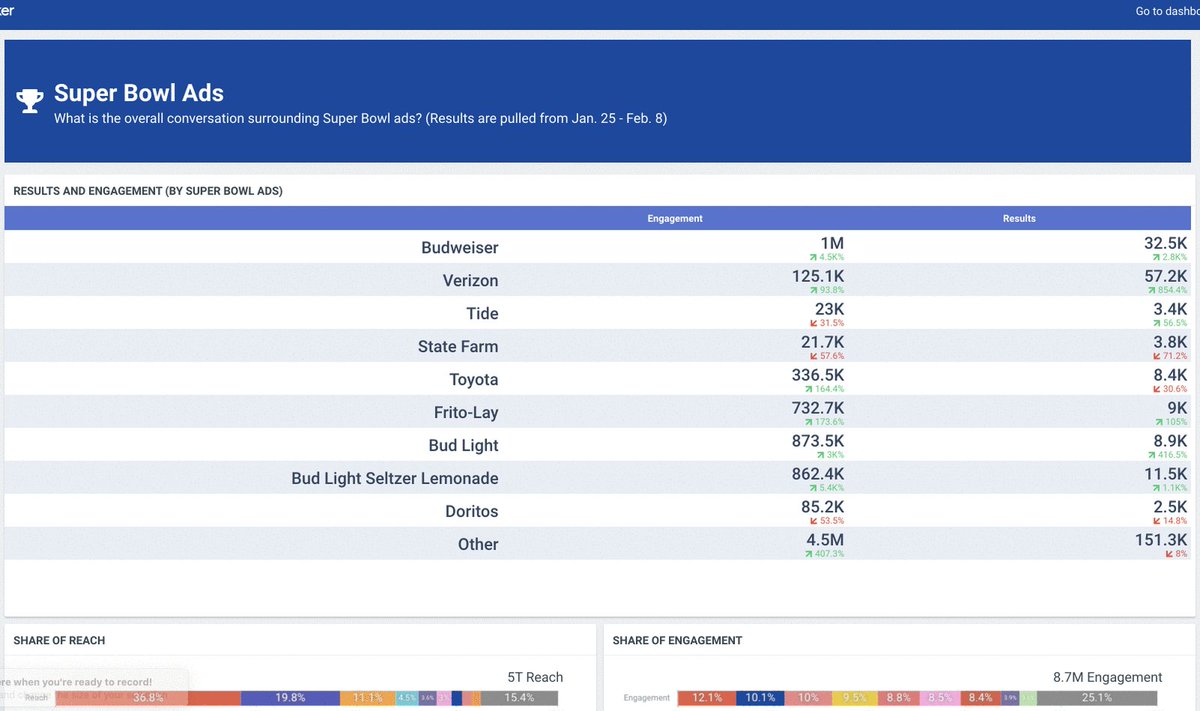The width and height of the screenshot is (1200, 711).
Task: Click the Tide row label
Action: coord(482,313)
